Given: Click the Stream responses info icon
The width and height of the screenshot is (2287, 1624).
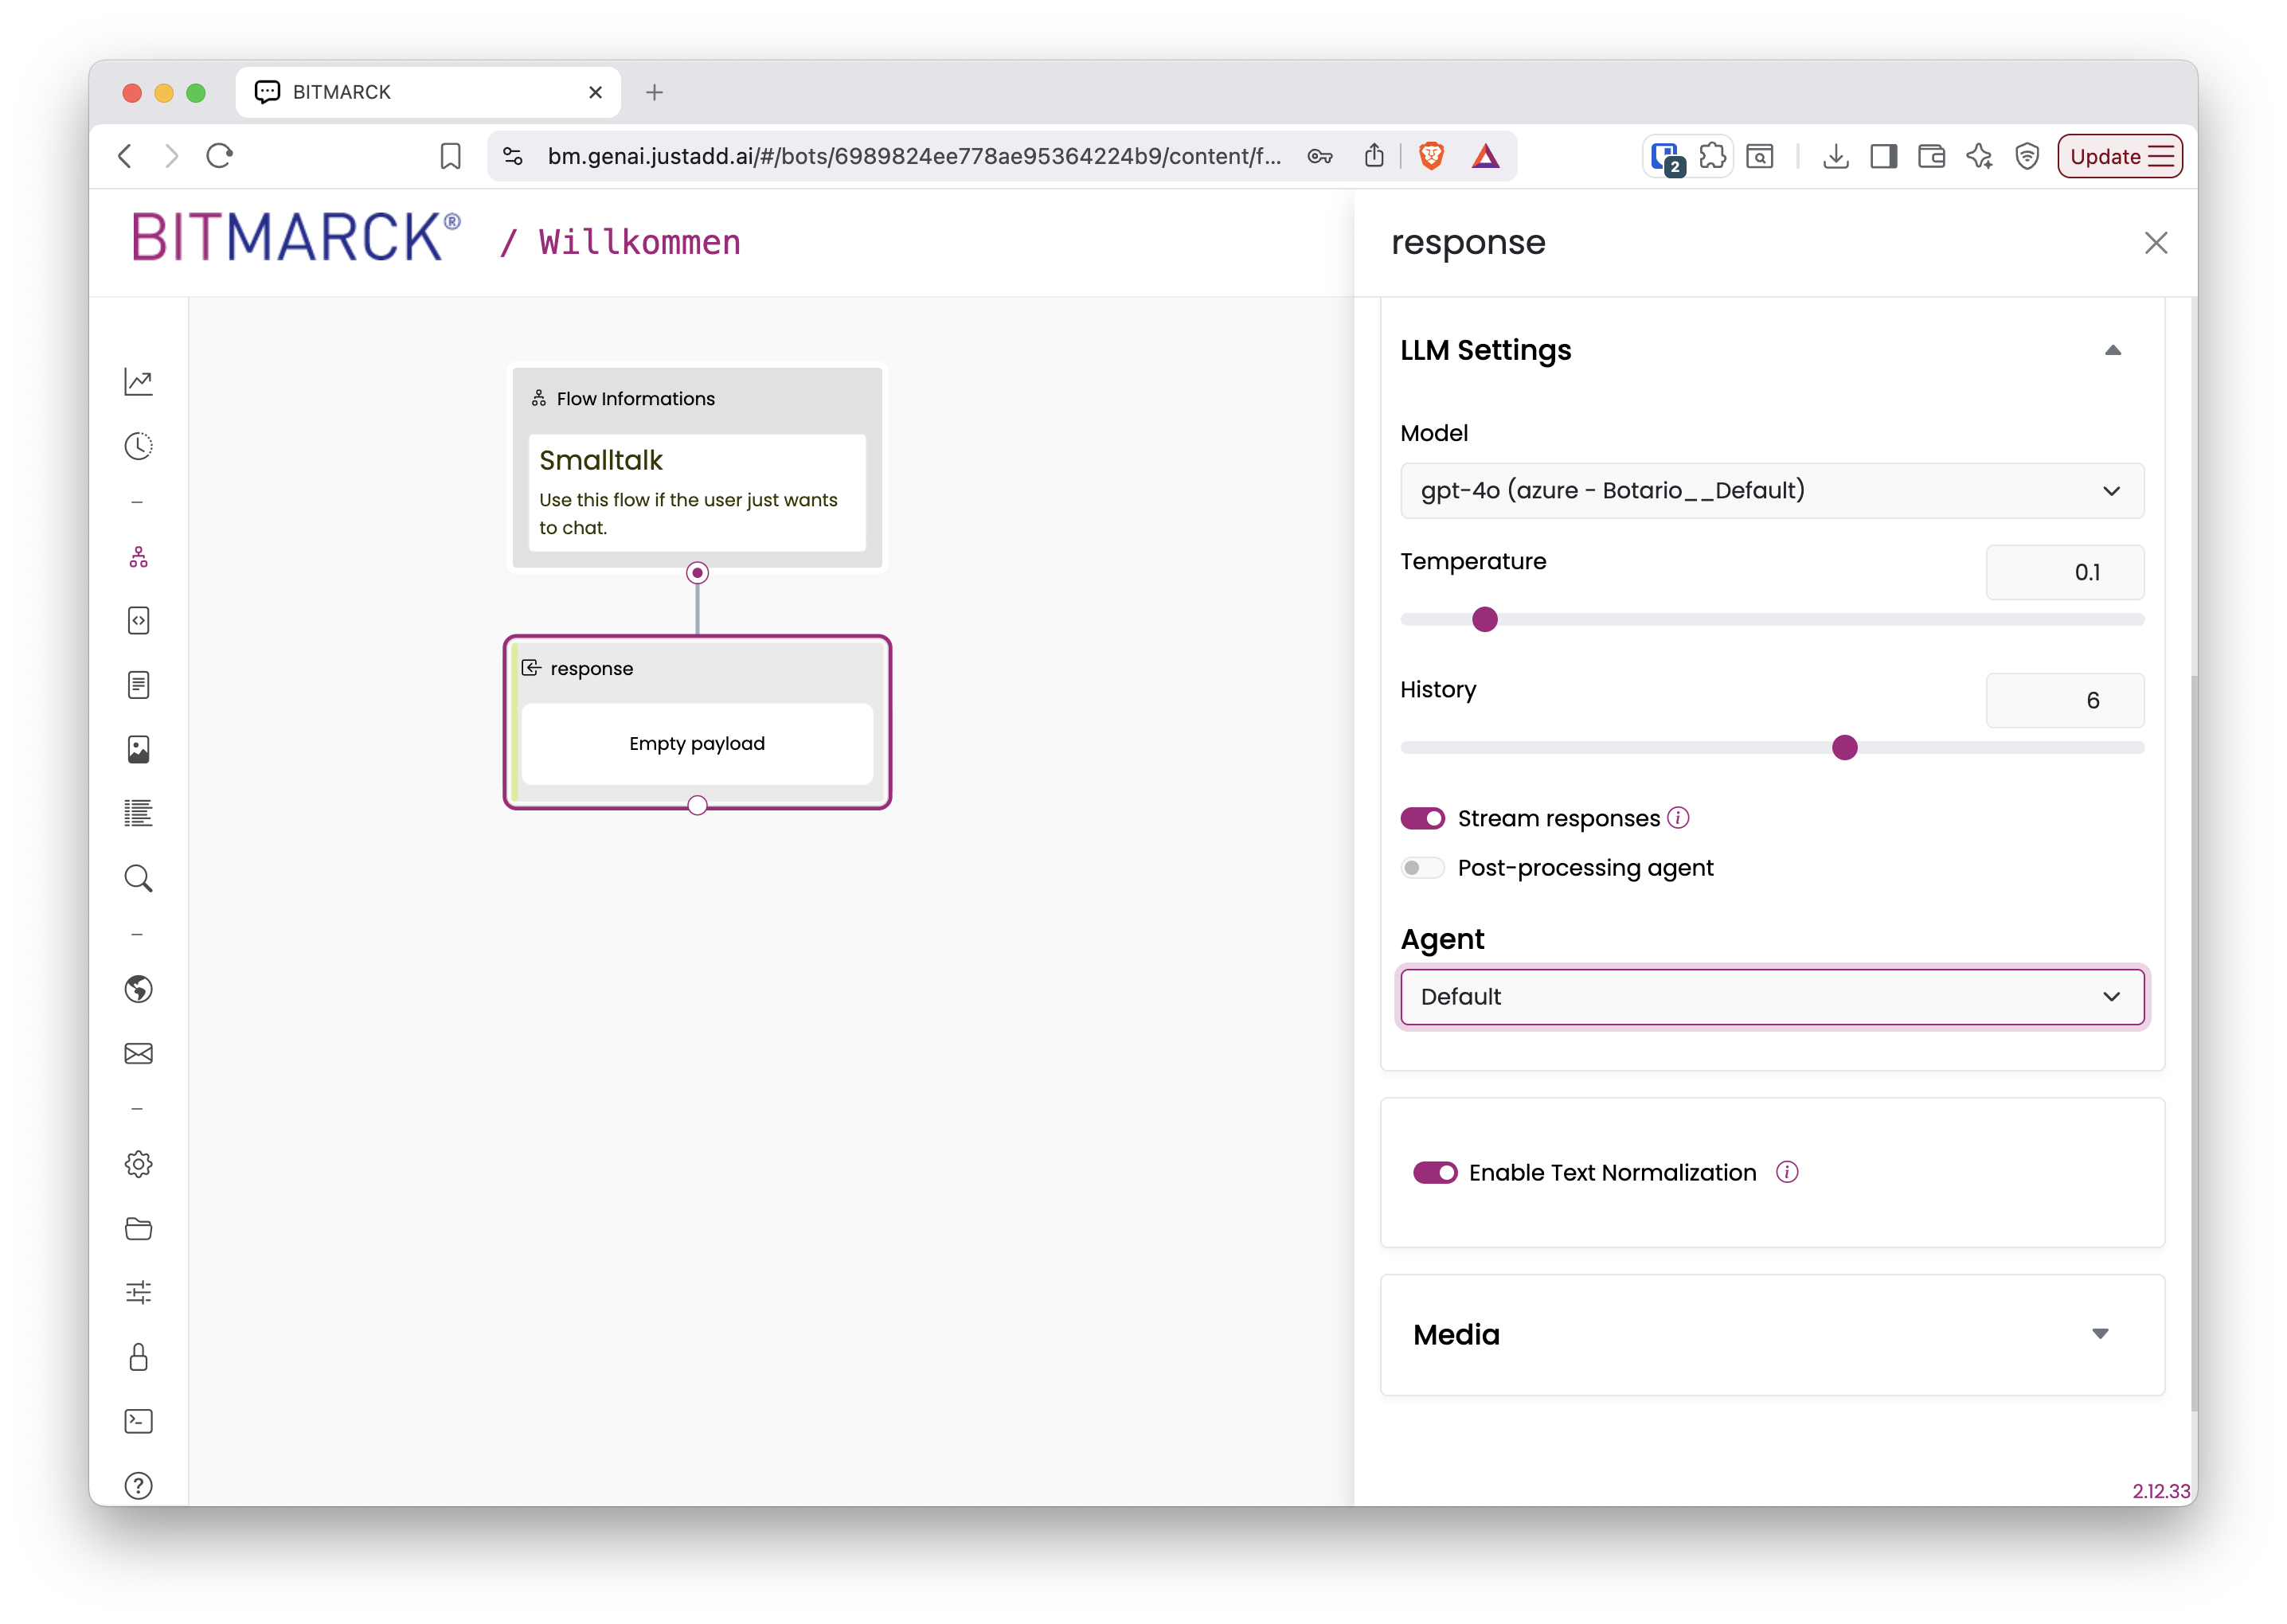Looking at the screenshot, I should click(1679, 818).
